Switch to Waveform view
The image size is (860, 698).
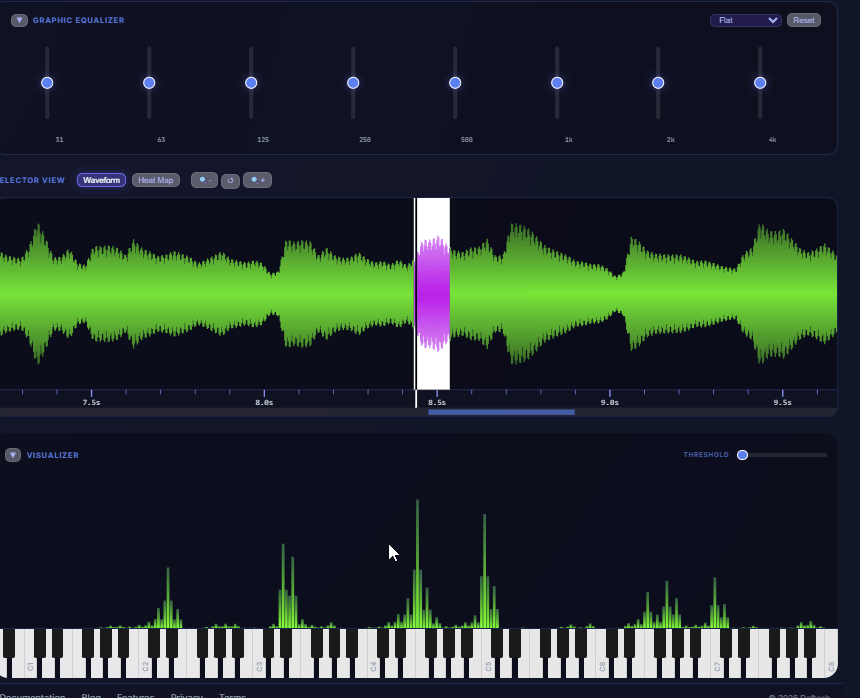click(101, 181)
